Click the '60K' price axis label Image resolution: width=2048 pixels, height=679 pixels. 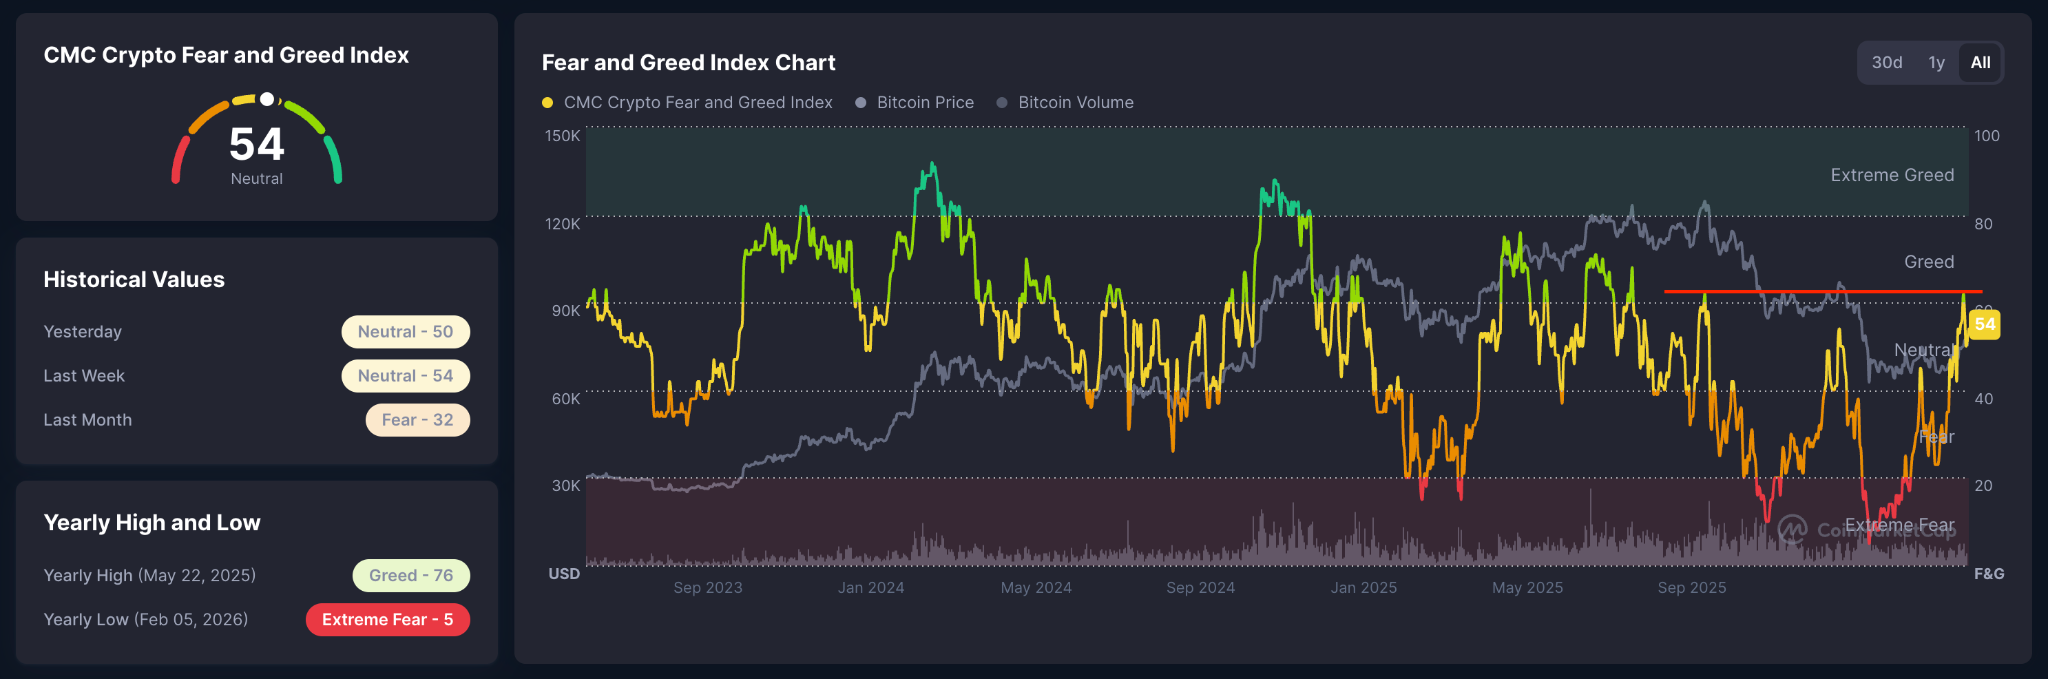[x=566, y=399]
